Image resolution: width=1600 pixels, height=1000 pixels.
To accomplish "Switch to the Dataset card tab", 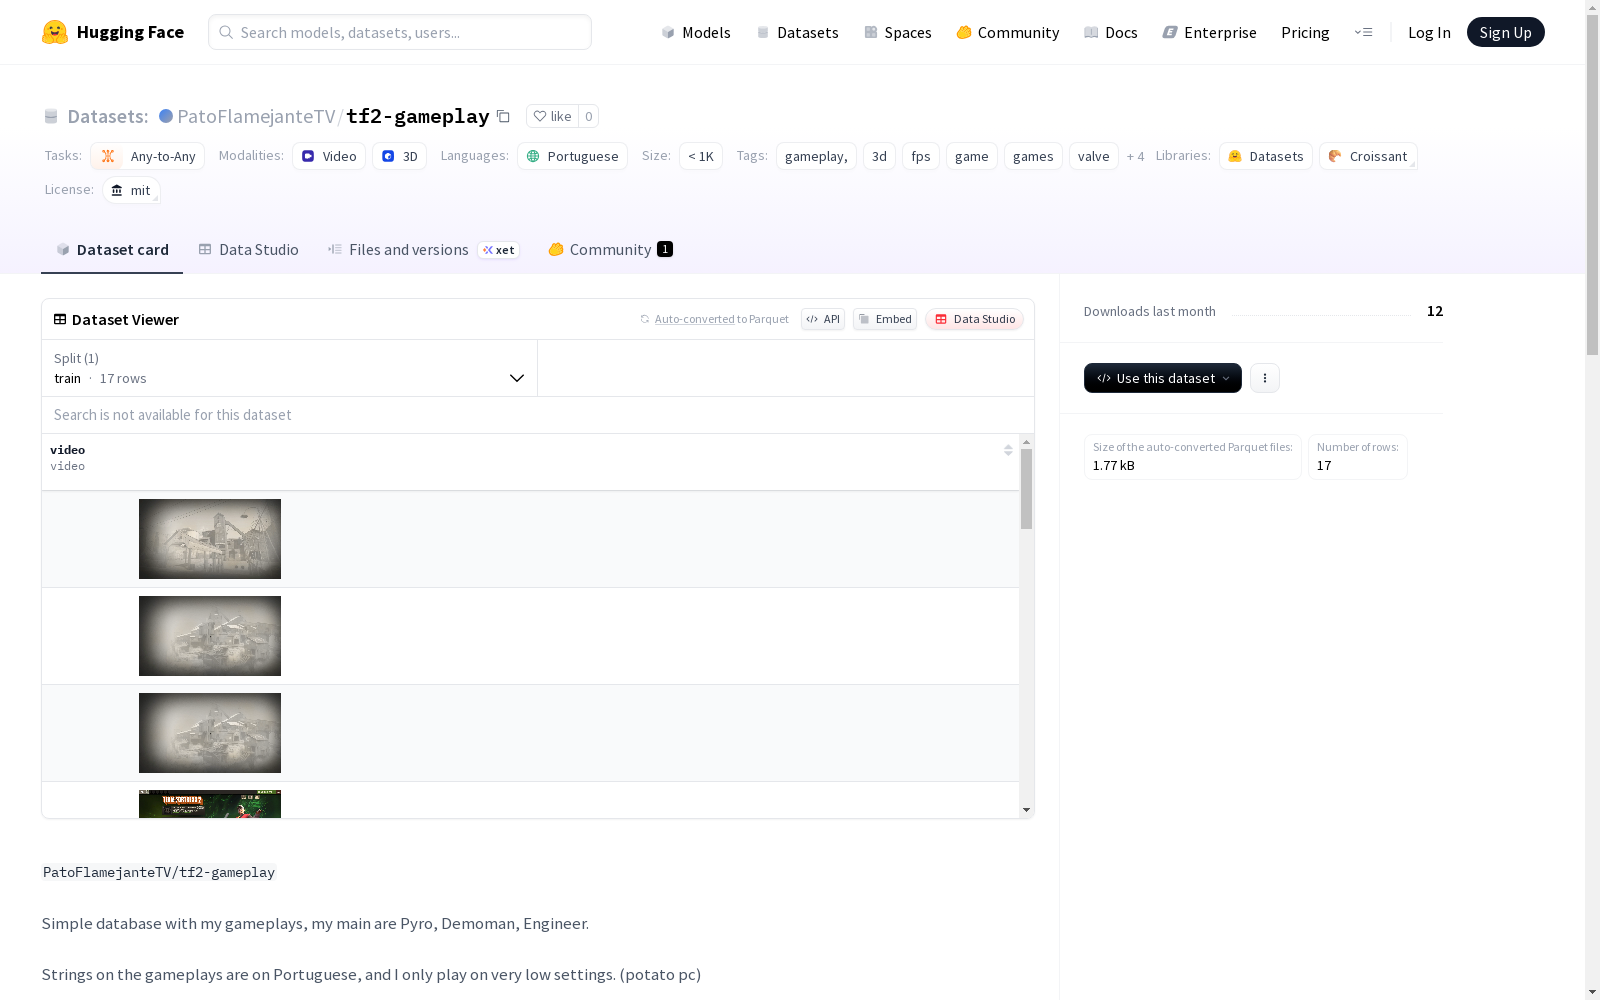I will pyautogui.click(x=112, y=250).
